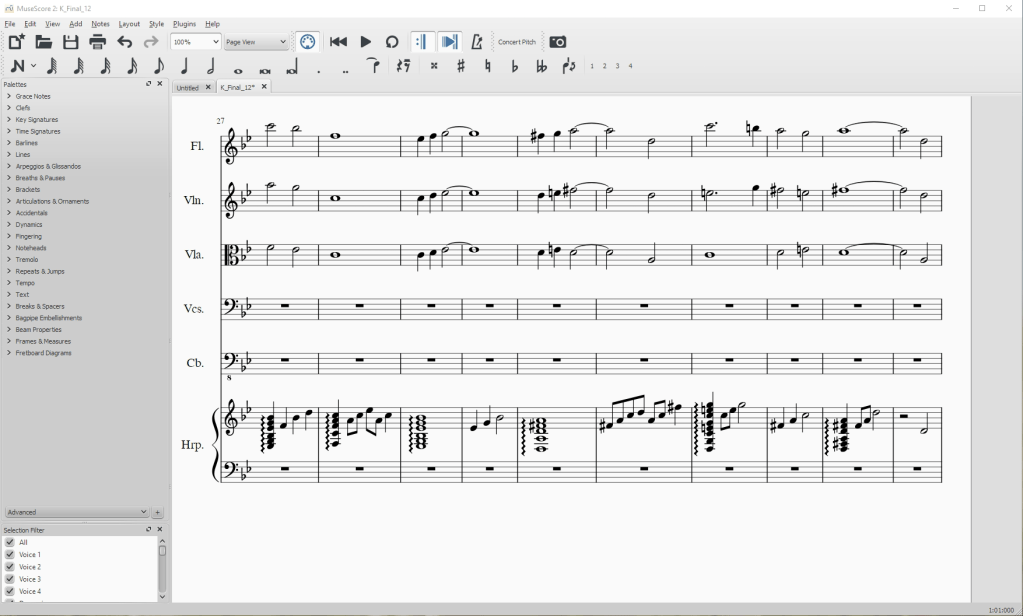Open the 100% zoom dropdown
Image resolution: width=1023 pixels, height=616 pixels.
pyautogui.click(x=196, y=42)
